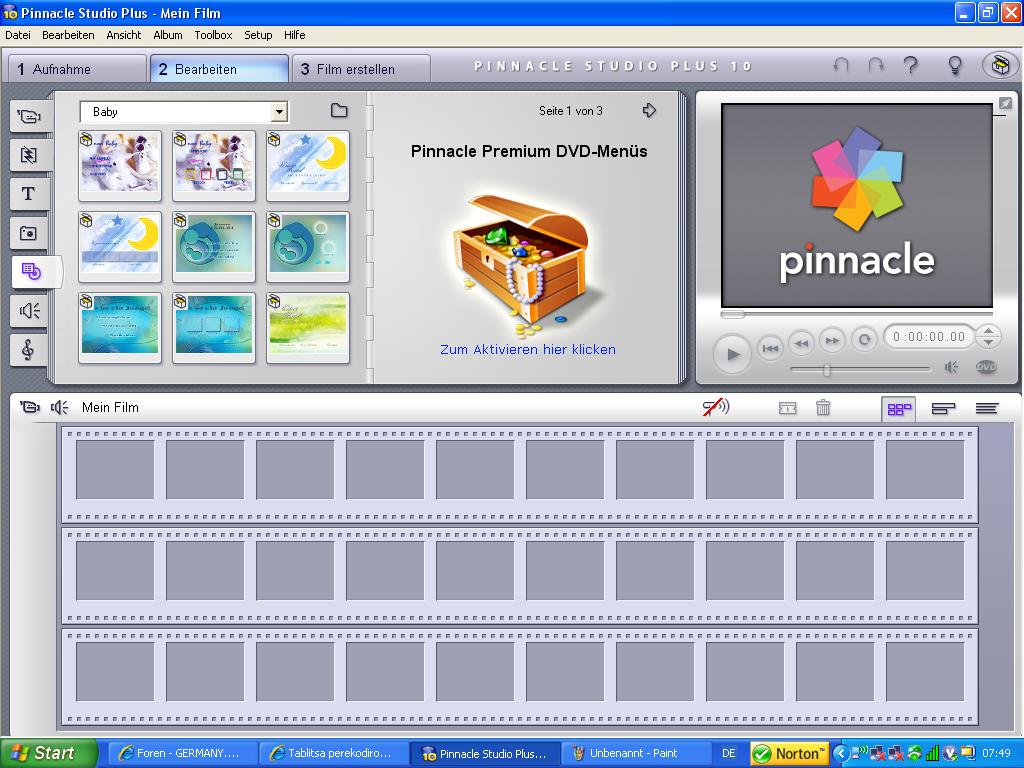1024x768 pixels.
Task: Select the yellow-green menu thumbnail
Action: click(308, 328)
